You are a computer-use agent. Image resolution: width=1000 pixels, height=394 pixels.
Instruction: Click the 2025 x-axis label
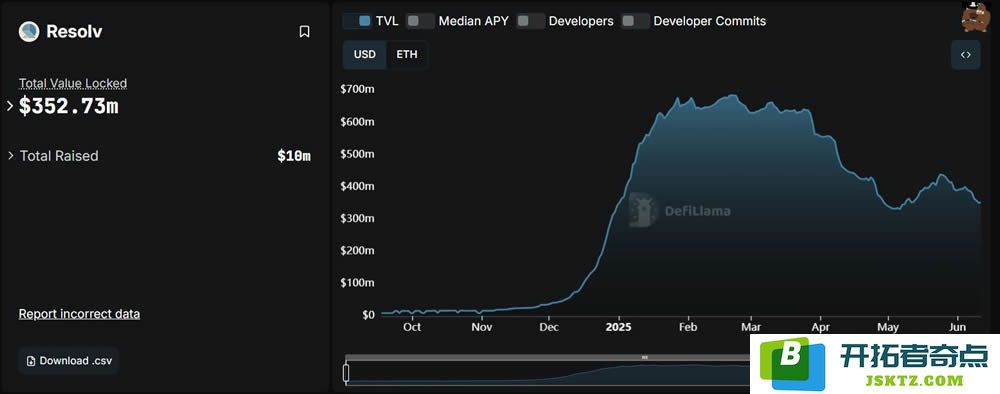coord(618,328)
